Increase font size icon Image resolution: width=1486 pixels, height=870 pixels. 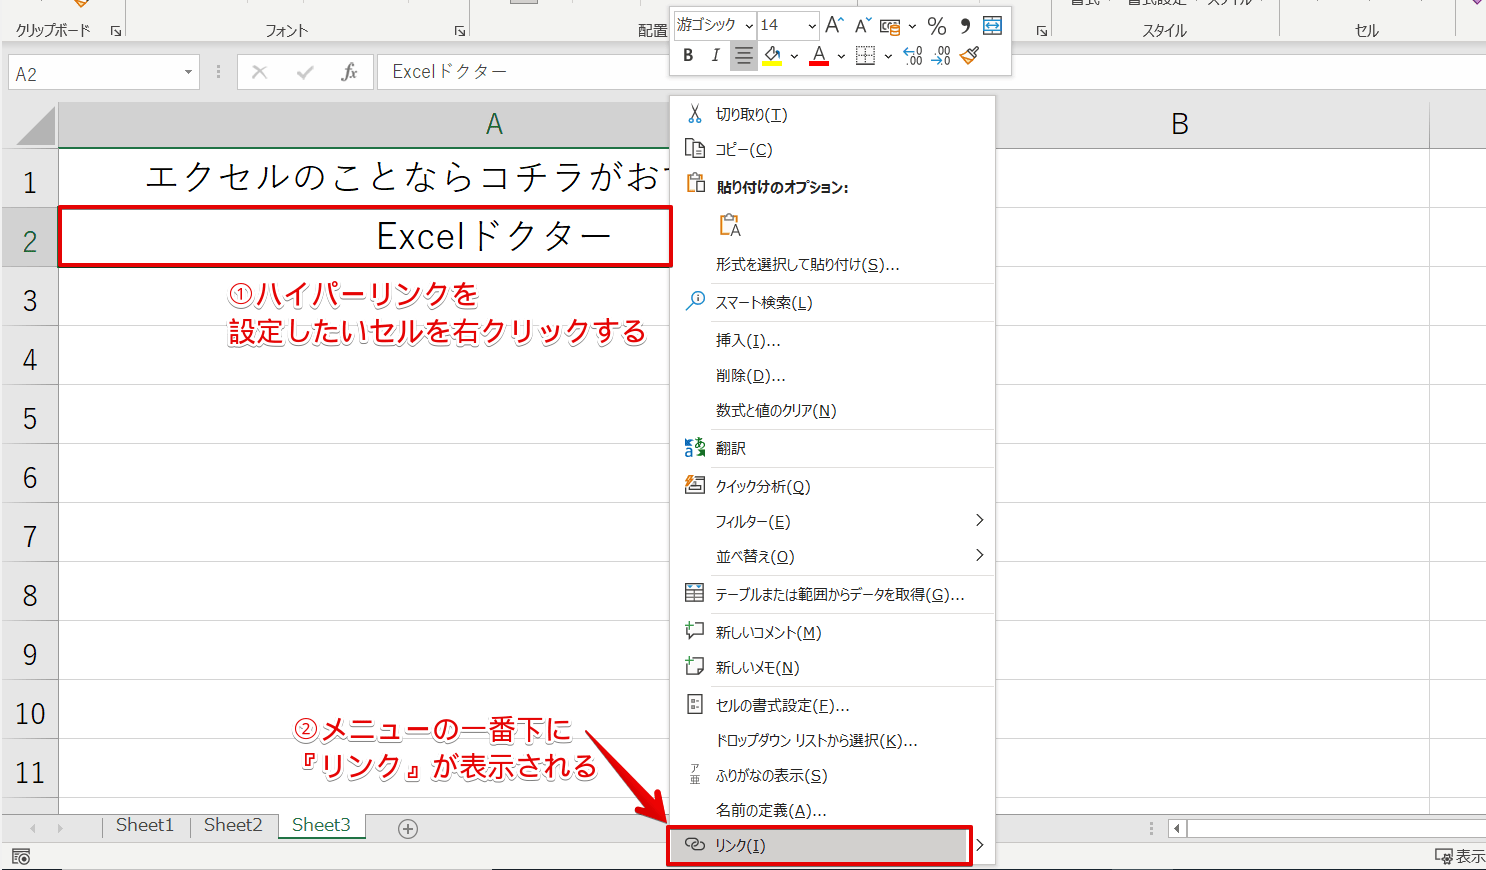(x=834, y=25)
